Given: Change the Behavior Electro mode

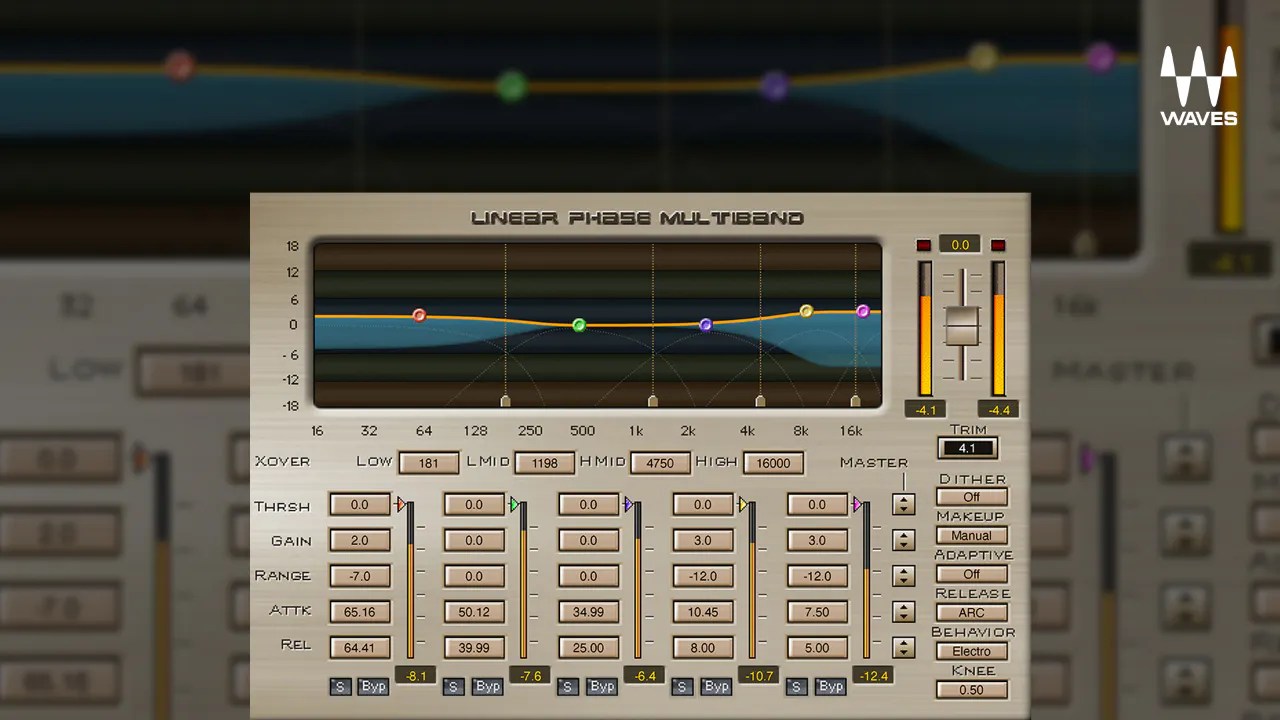Looking at the screenshot, I should (x=971, y=651).
